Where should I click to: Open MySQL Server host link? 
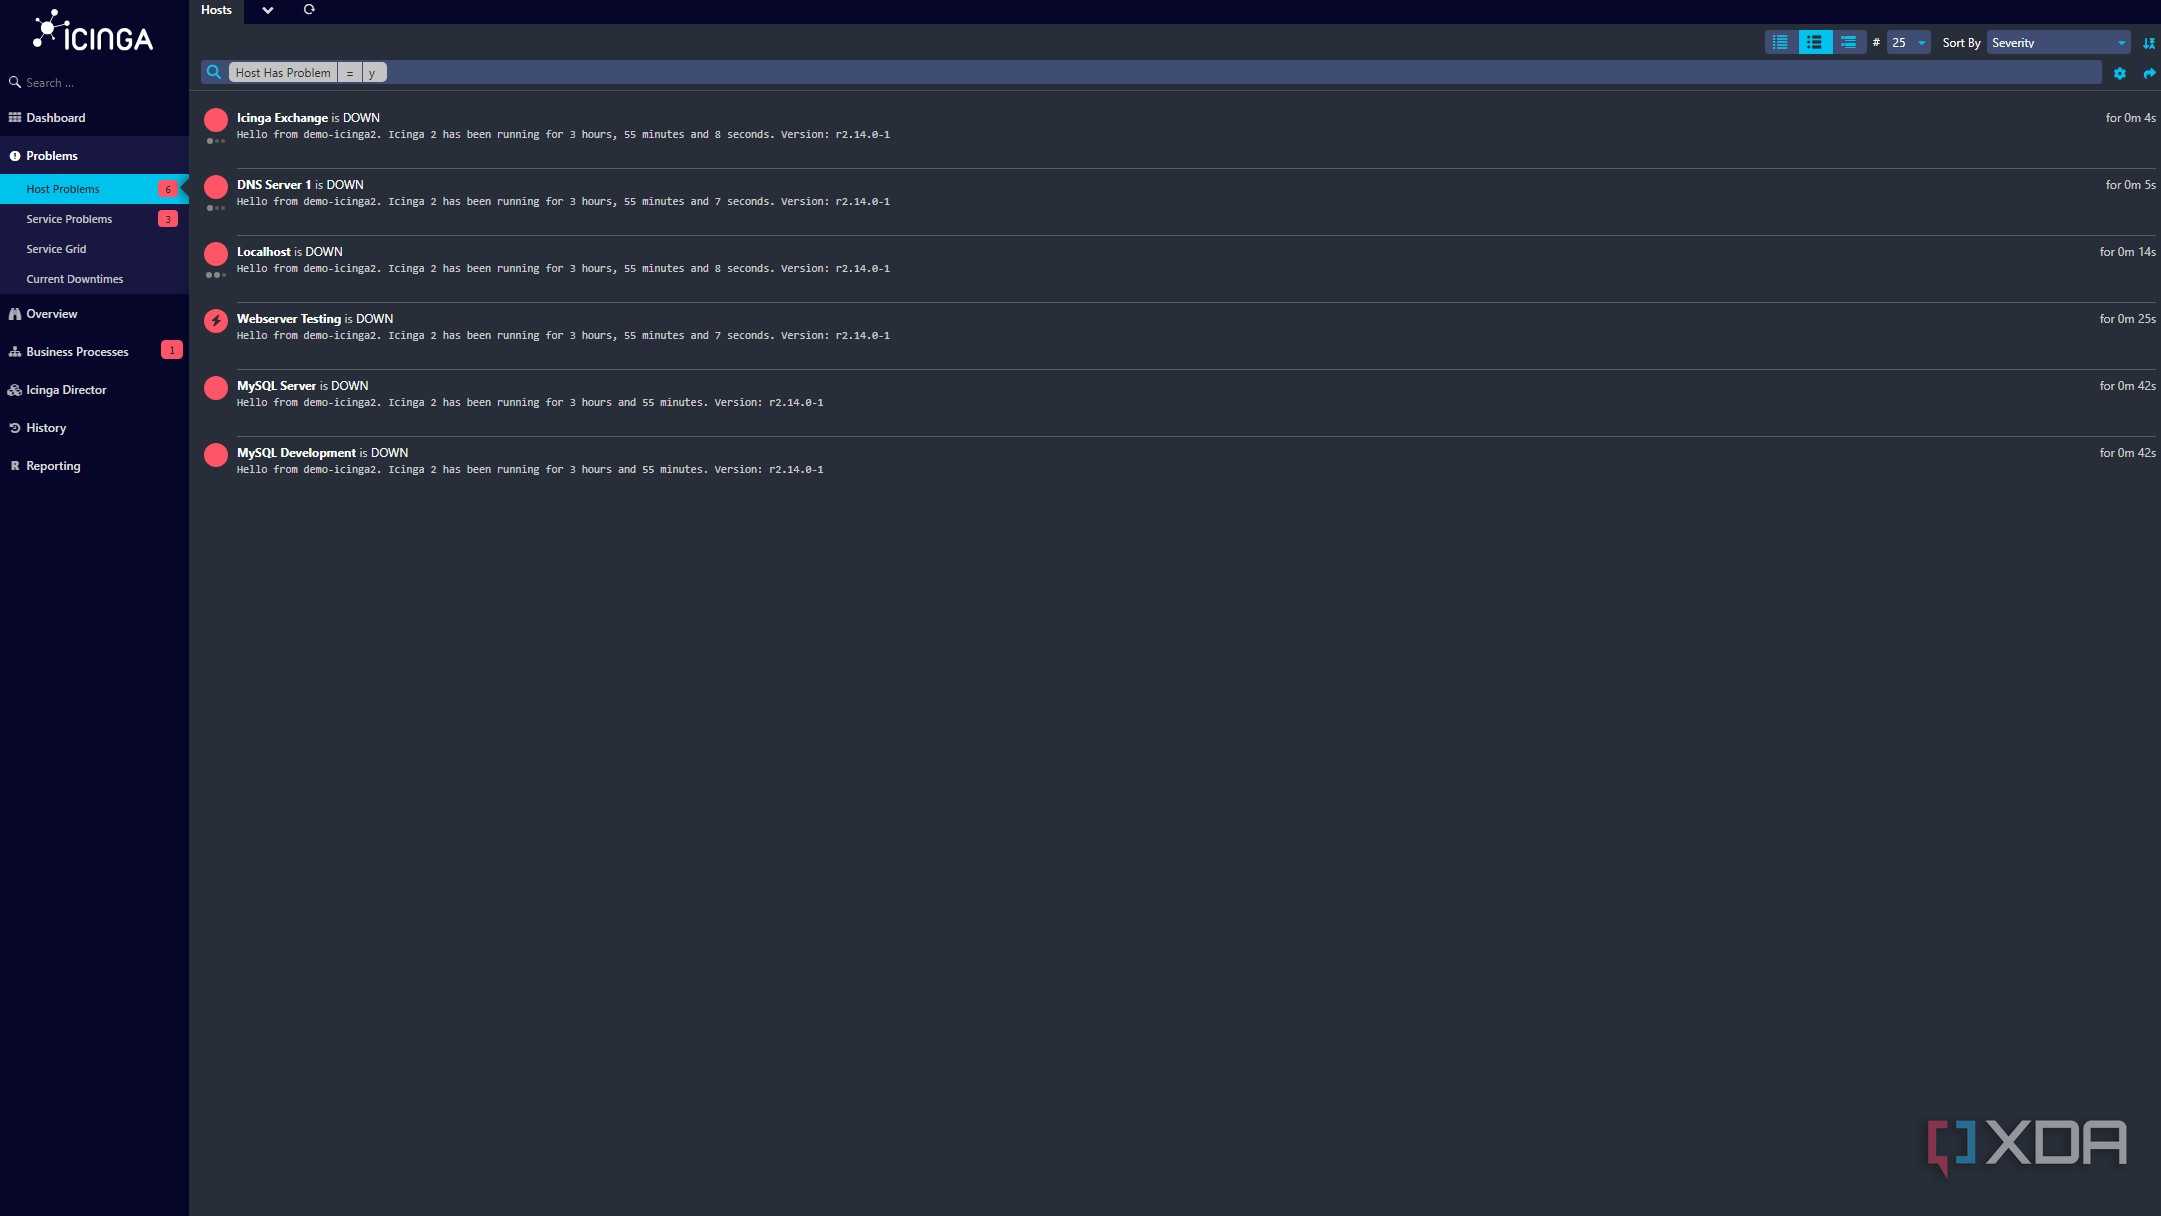(276, 385)
